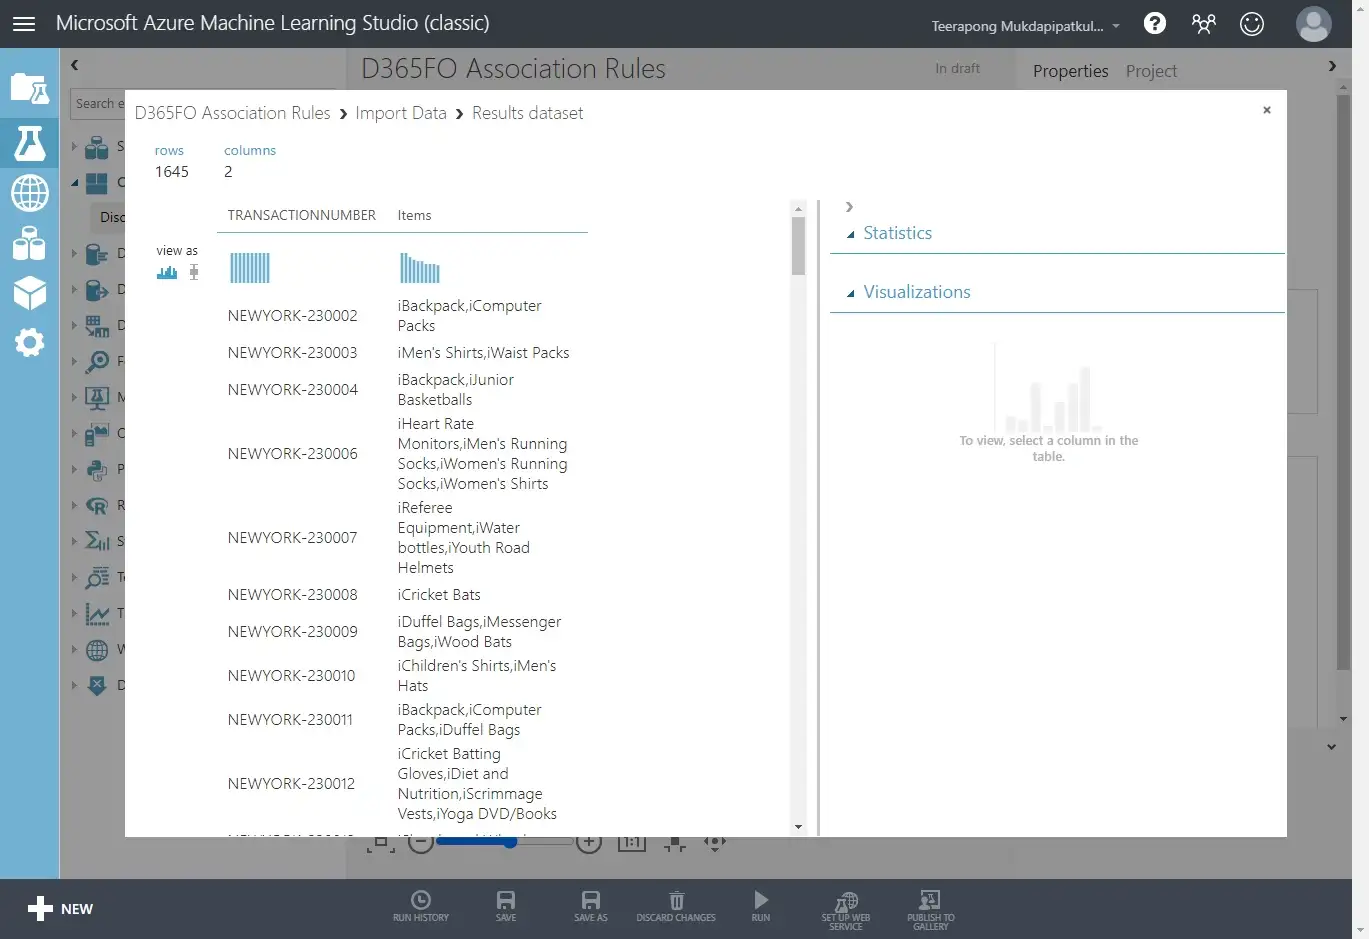The image size is (1369, 939).
Task: Open the Web Services globe icon
Action: click(29, 193)
